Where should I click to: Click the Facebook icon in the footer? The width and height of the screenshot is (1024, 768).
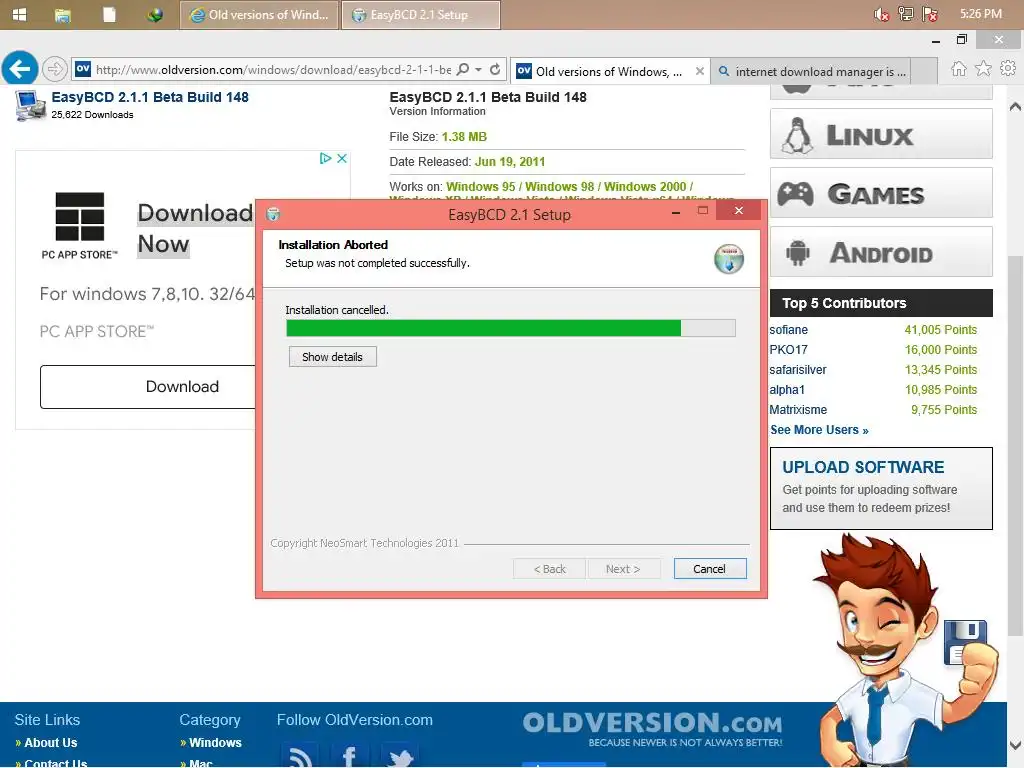click(x=350, y=755)
